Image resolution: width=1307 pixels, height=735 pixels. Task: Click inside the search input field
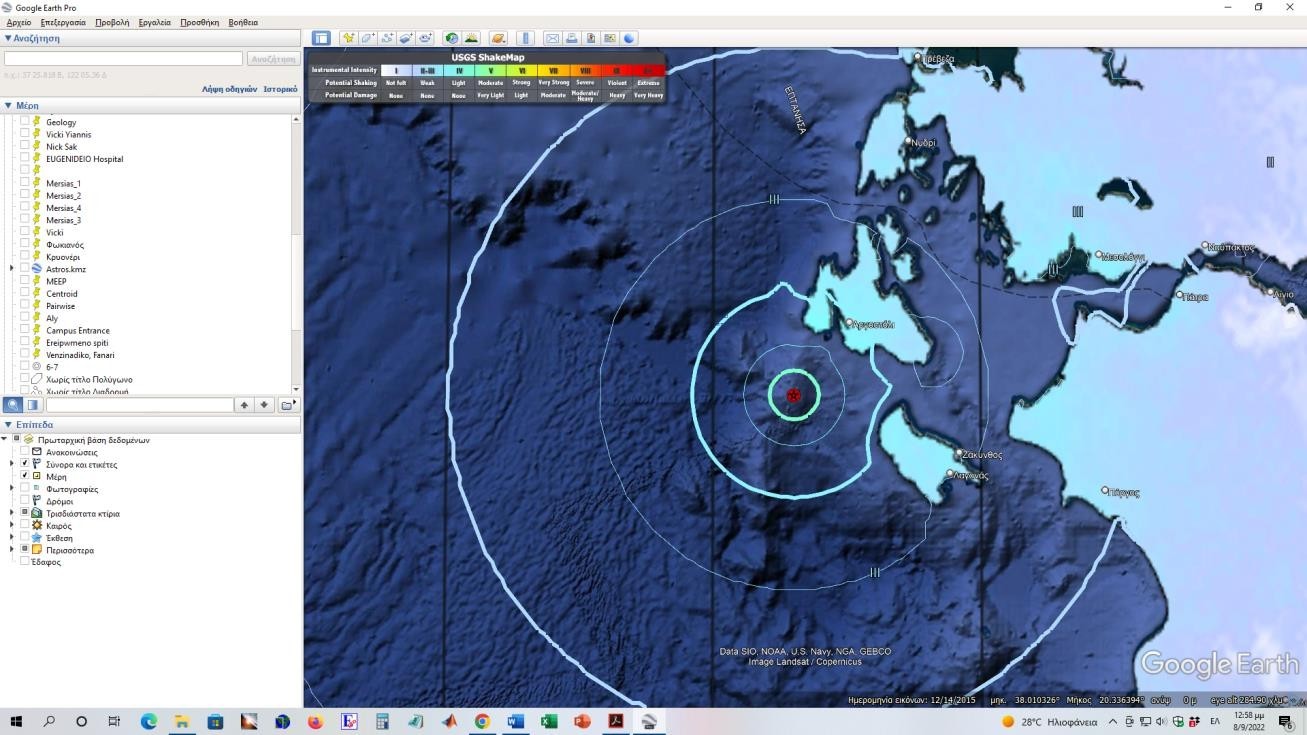[123, 59]
